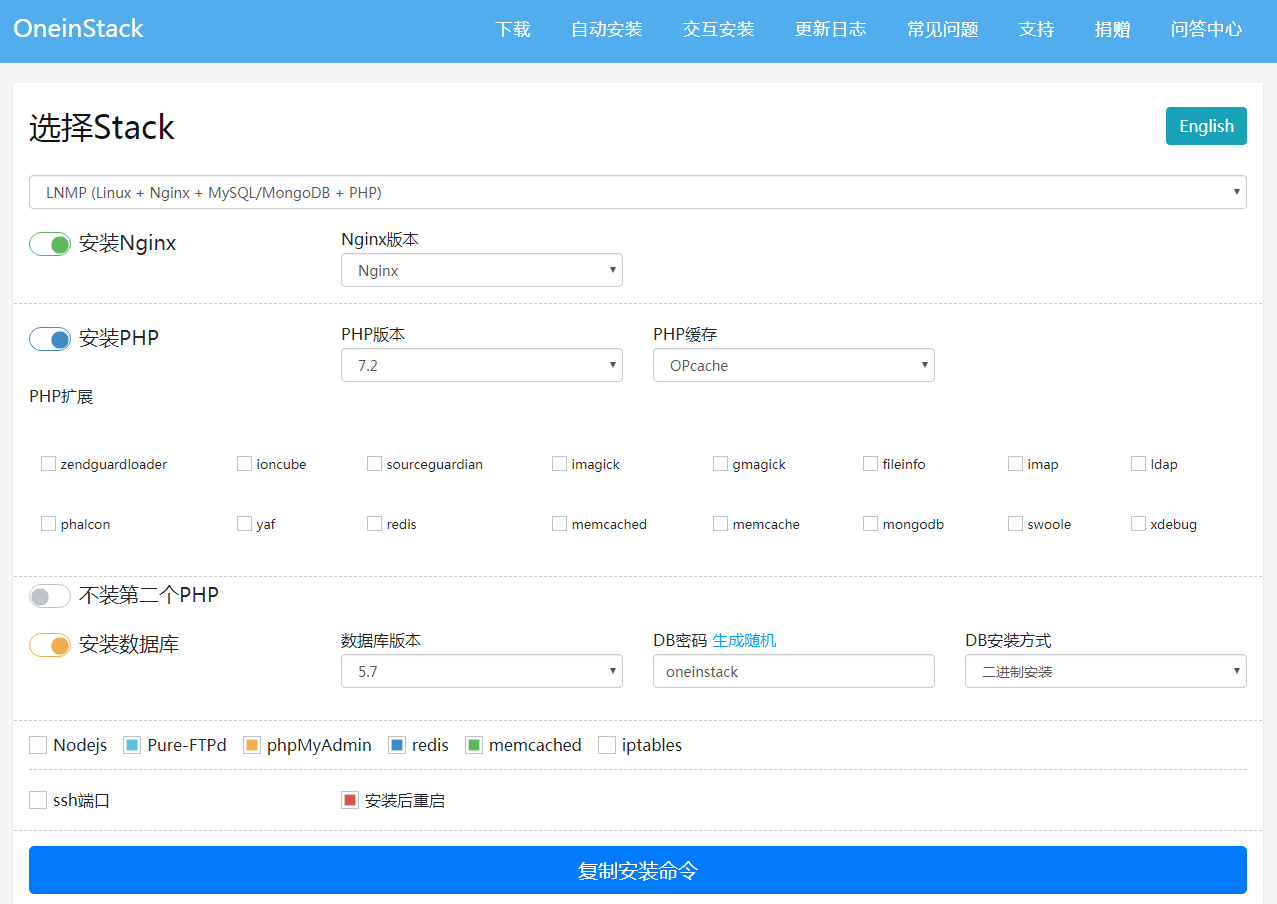Uncheck the red 安装后重启 checkbox
Image resolution: width=1277 pixels, height=904 pixels.
[x=350, y=800]
